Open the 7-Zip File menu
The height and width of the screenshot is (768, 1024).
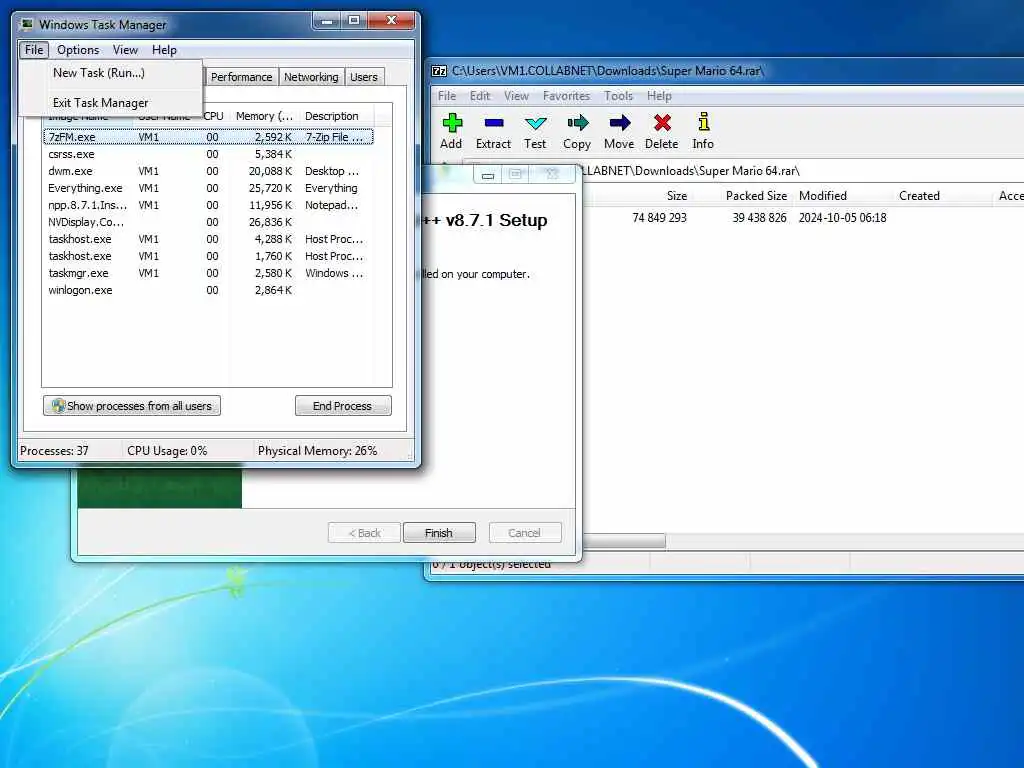(x=447, y=96)
